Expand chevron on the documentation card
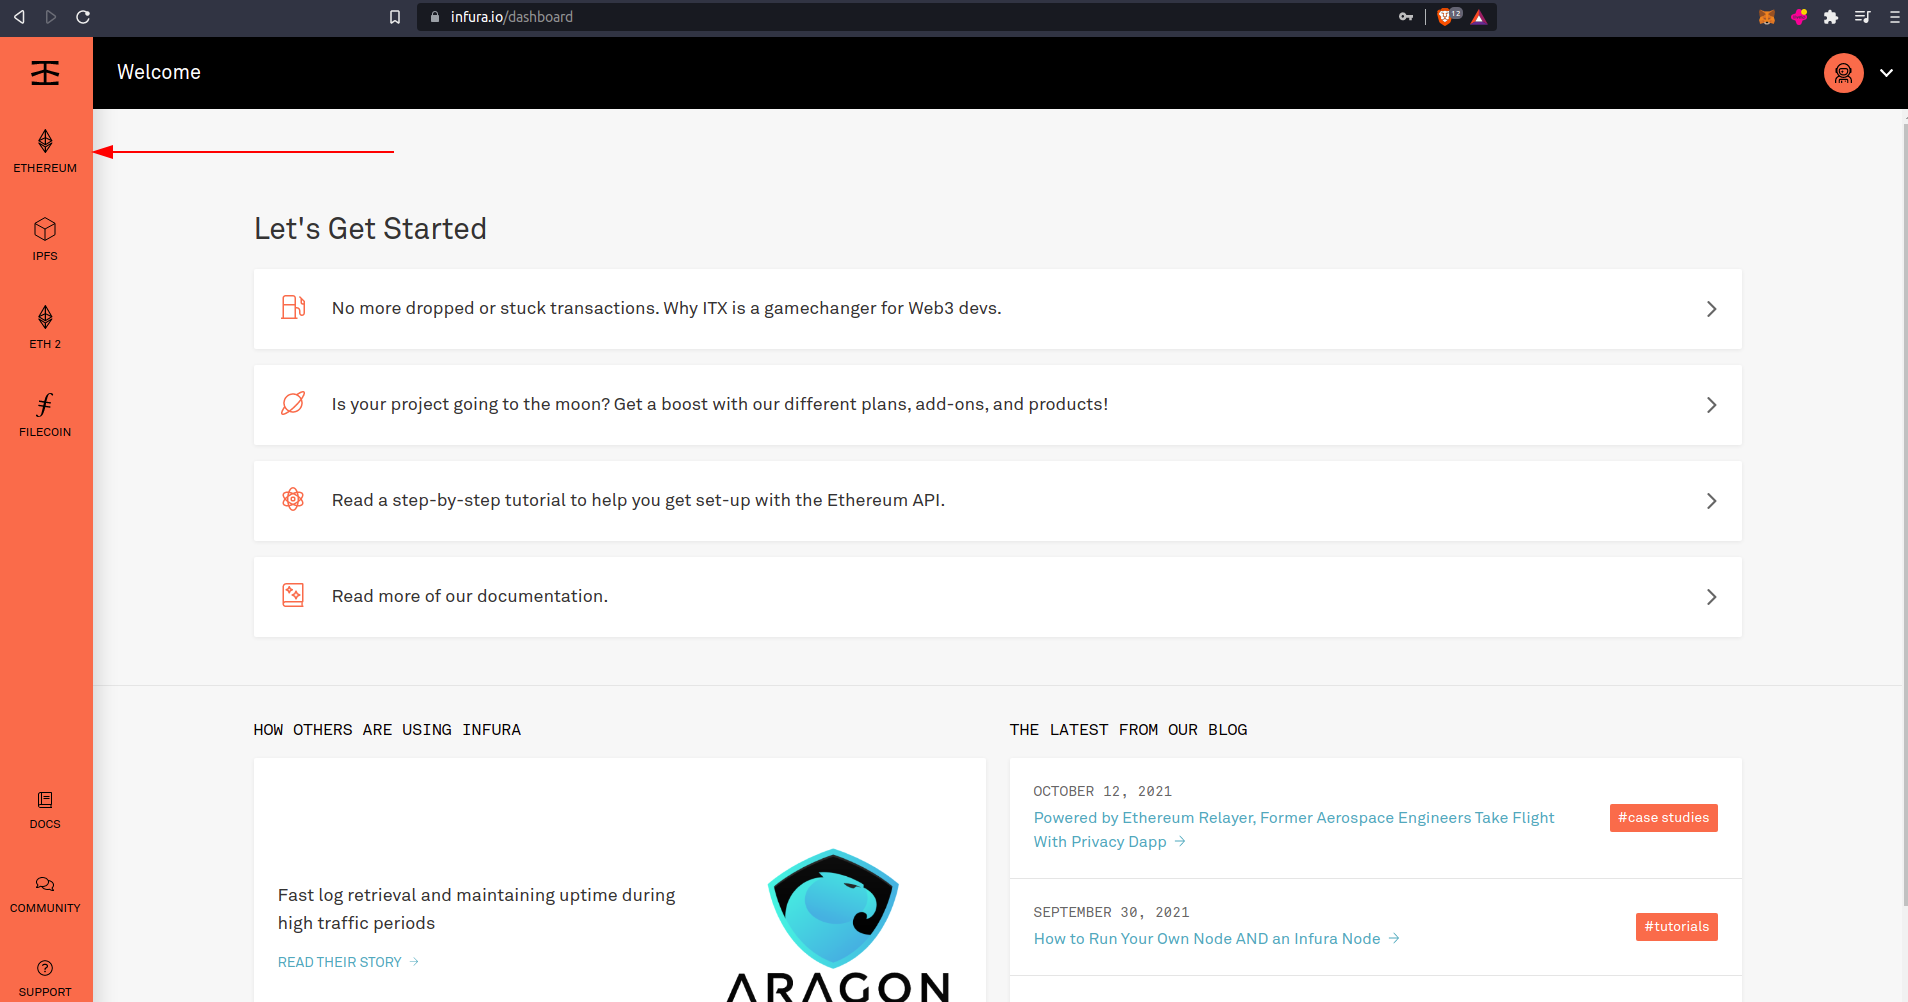The image size is (1908, 1002). pyautogui.click(x=1711, y=597)
